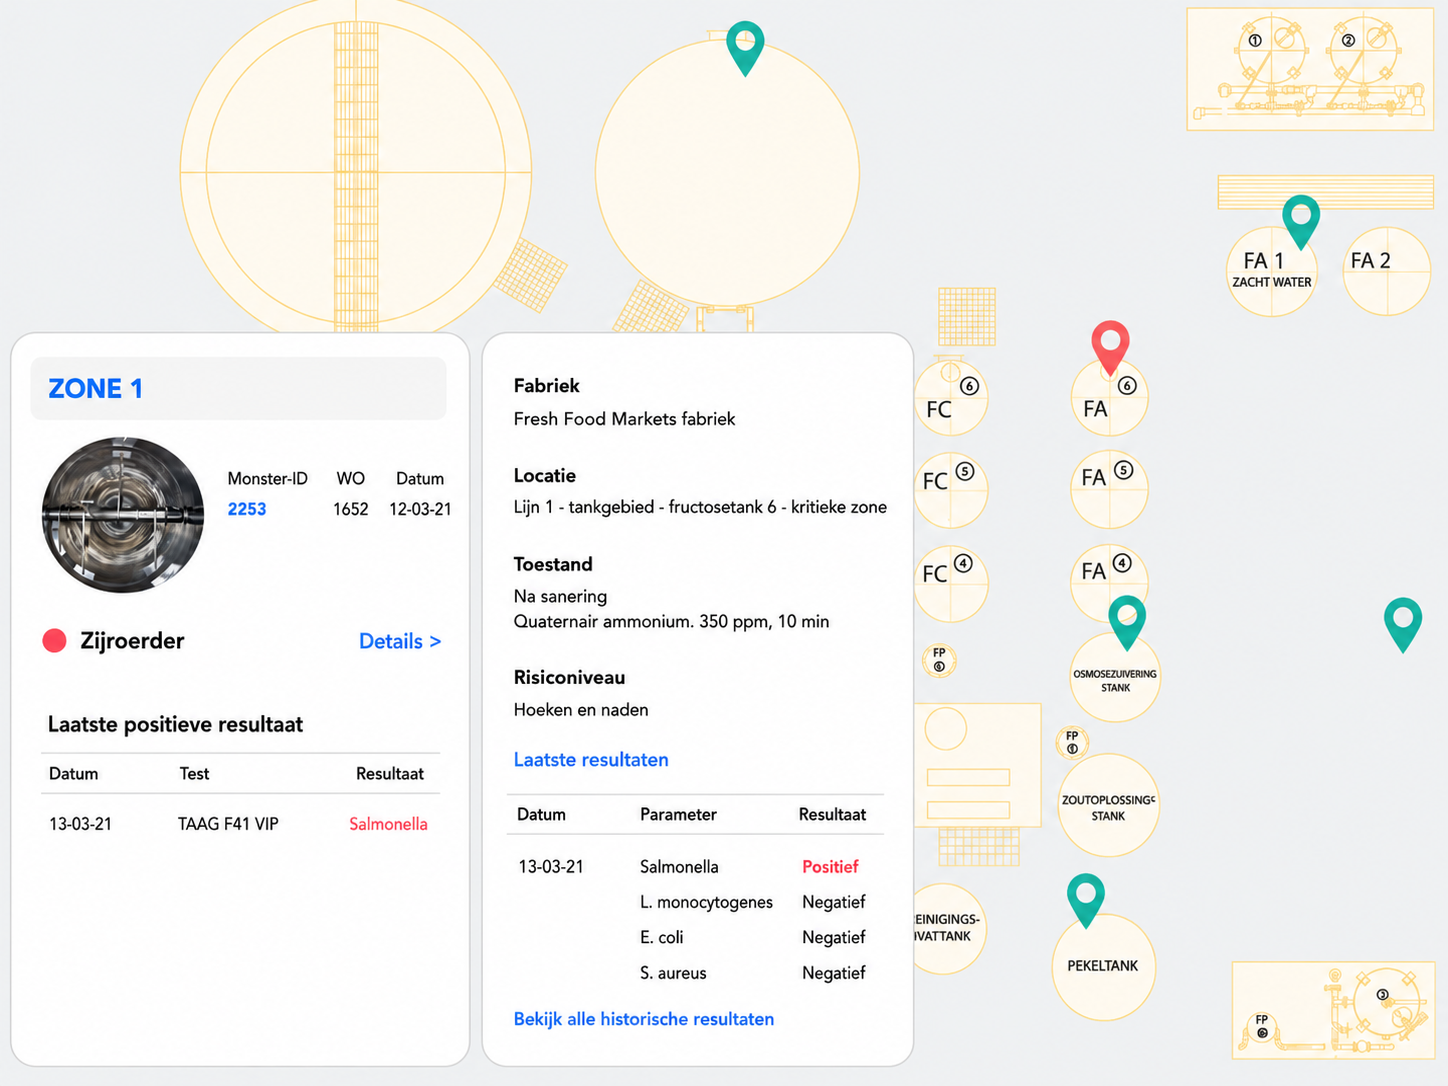
Task: Click the Lijn 1 tankgebied location text
Action: pyautogui.click(x=700, y=507)
